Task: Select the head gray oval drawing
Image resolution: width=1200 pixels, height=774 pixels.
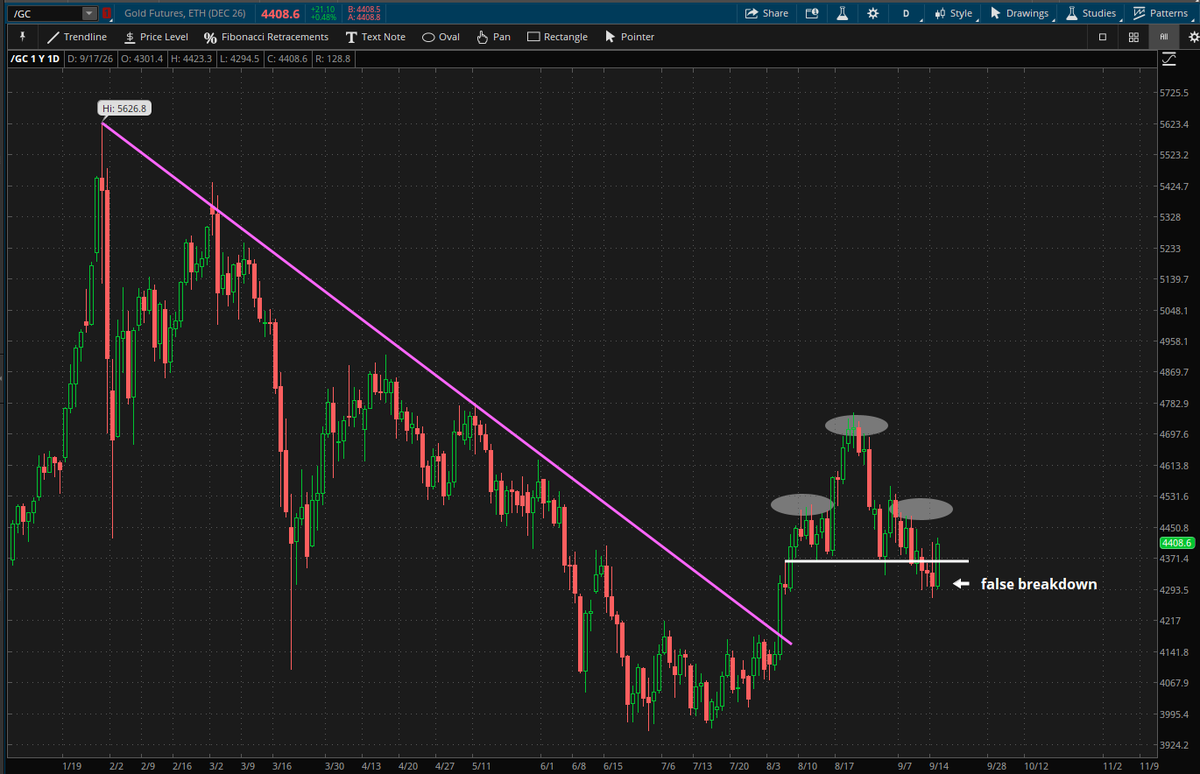Action: [857, 425]
